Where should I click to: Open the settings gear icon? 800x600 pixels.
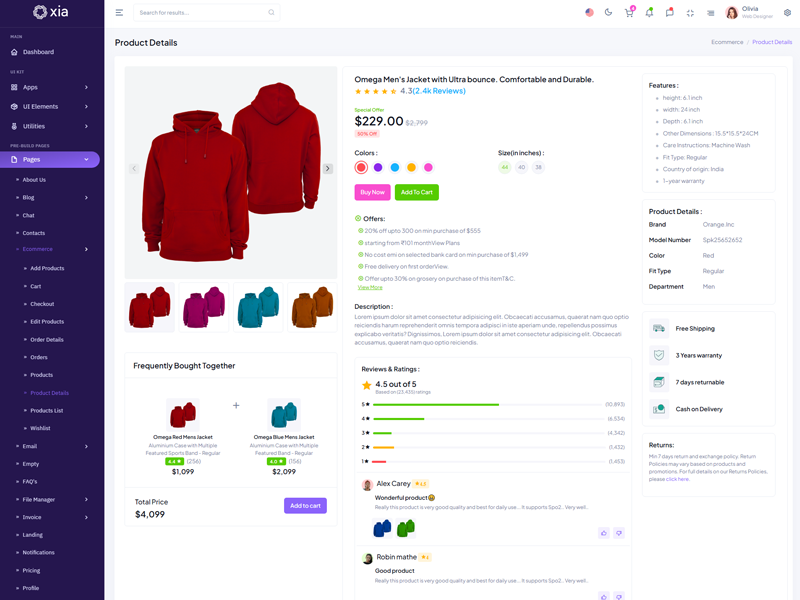[x=787, y=13]
